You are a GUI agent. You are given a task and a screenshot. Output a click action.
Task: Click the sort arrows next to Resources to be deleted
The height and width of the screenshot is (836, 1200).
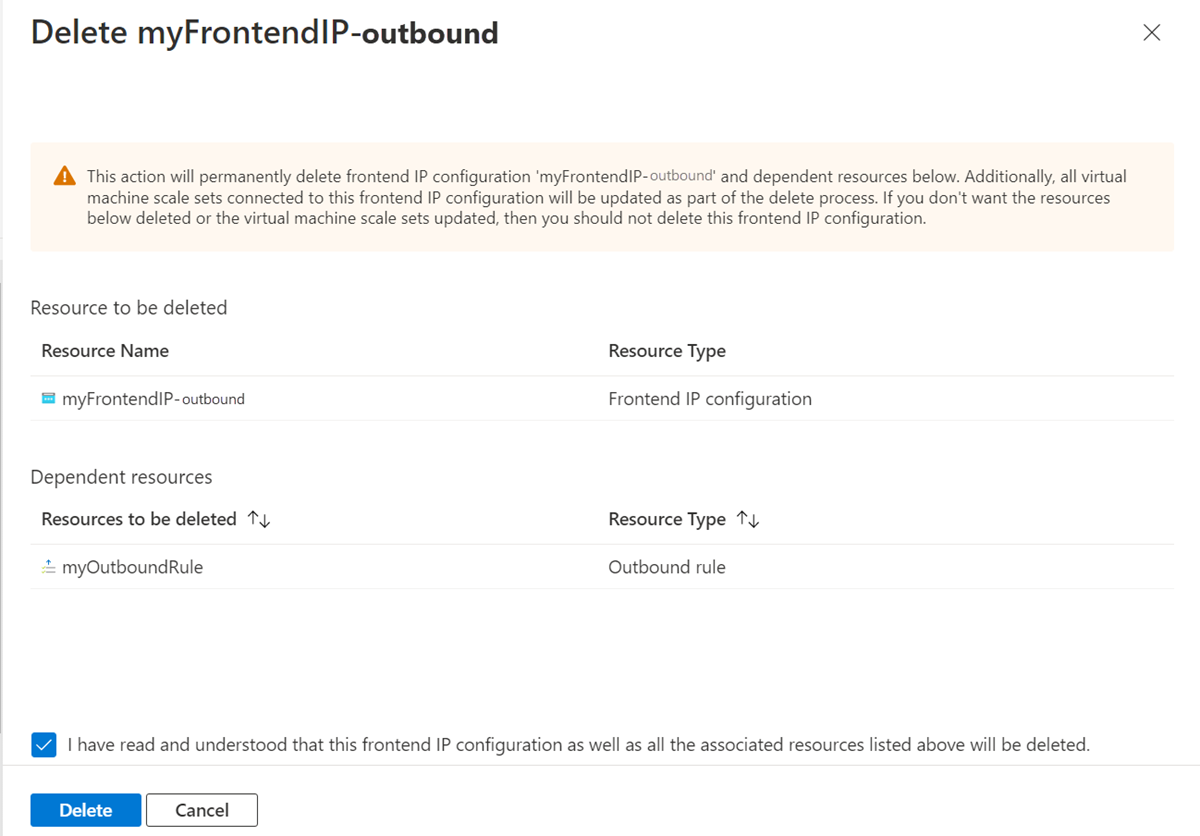click(253, 519)
